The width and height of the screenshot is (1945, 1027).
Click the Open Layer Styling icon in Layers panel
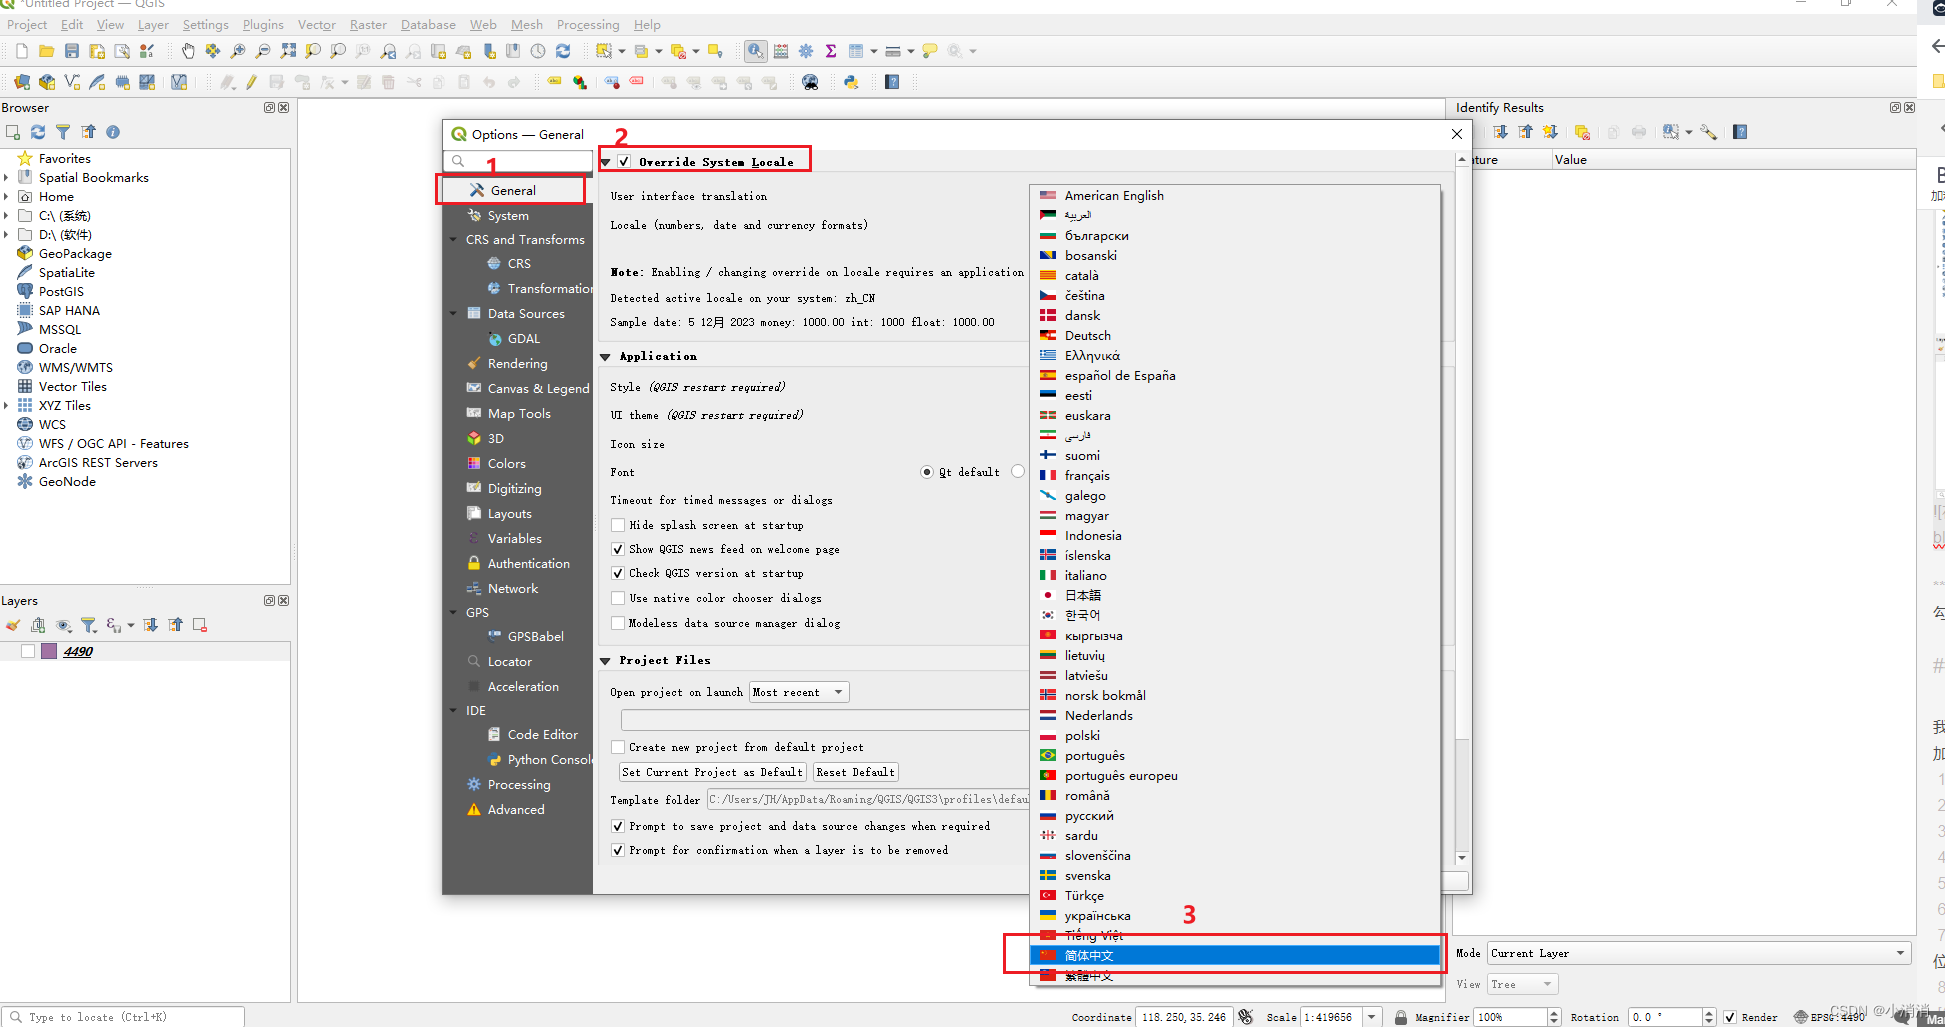[13, 625]
